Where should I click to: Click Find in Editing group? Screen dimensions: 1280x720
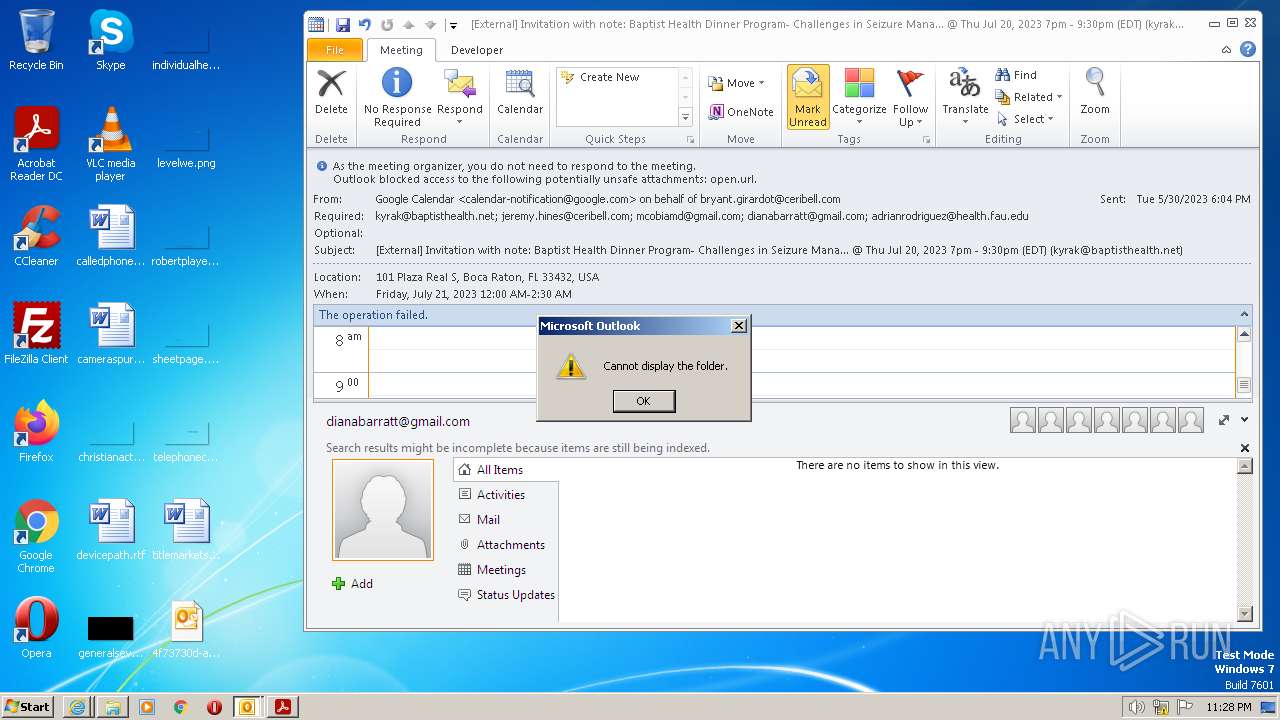[x=1016, y=75]
